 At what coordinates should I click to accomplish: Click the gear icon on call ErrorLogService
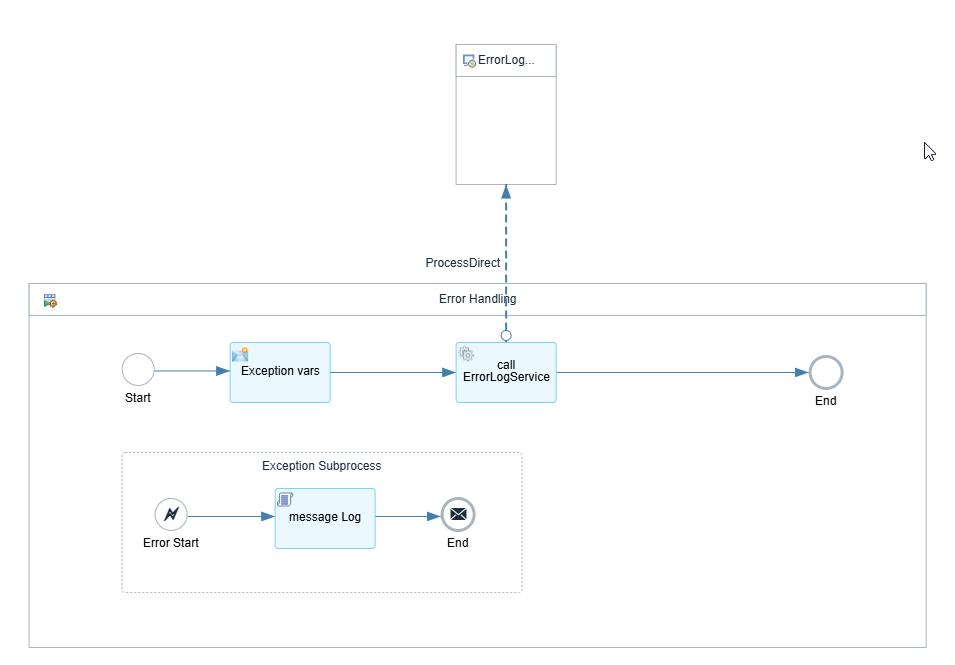[x=466, y=353]
